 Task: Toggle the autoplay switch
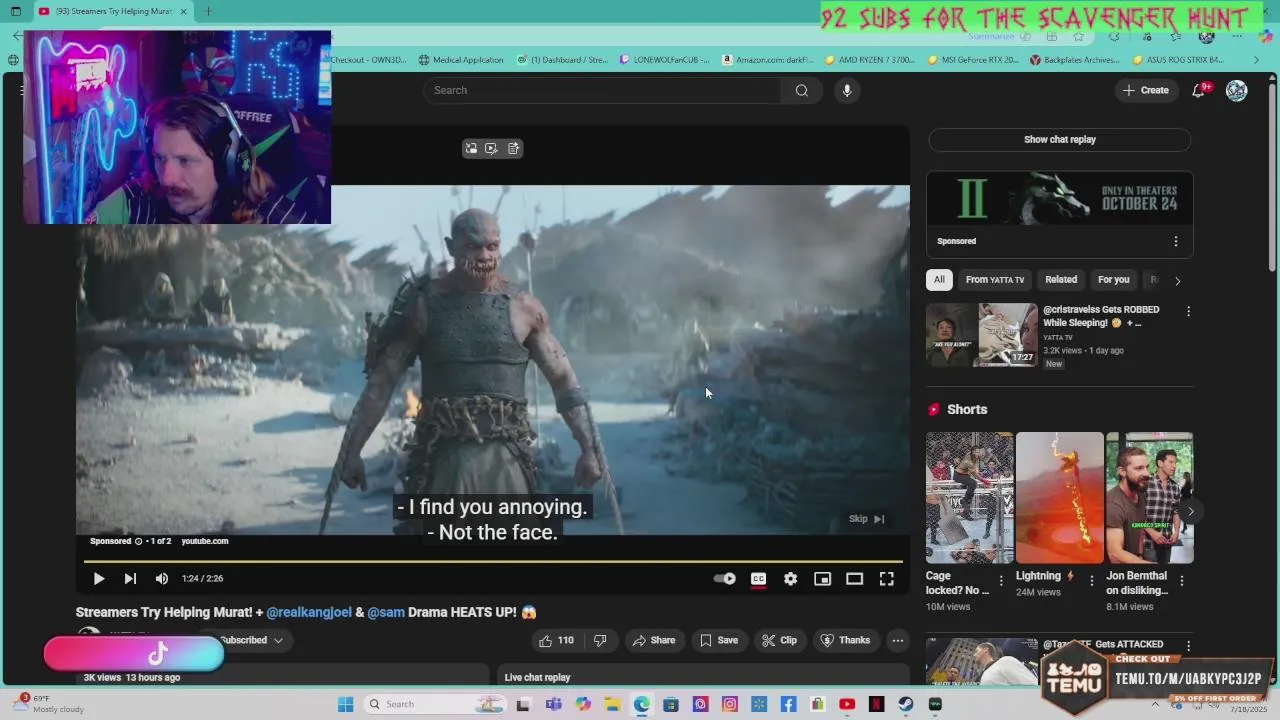(x=725, y=579)
